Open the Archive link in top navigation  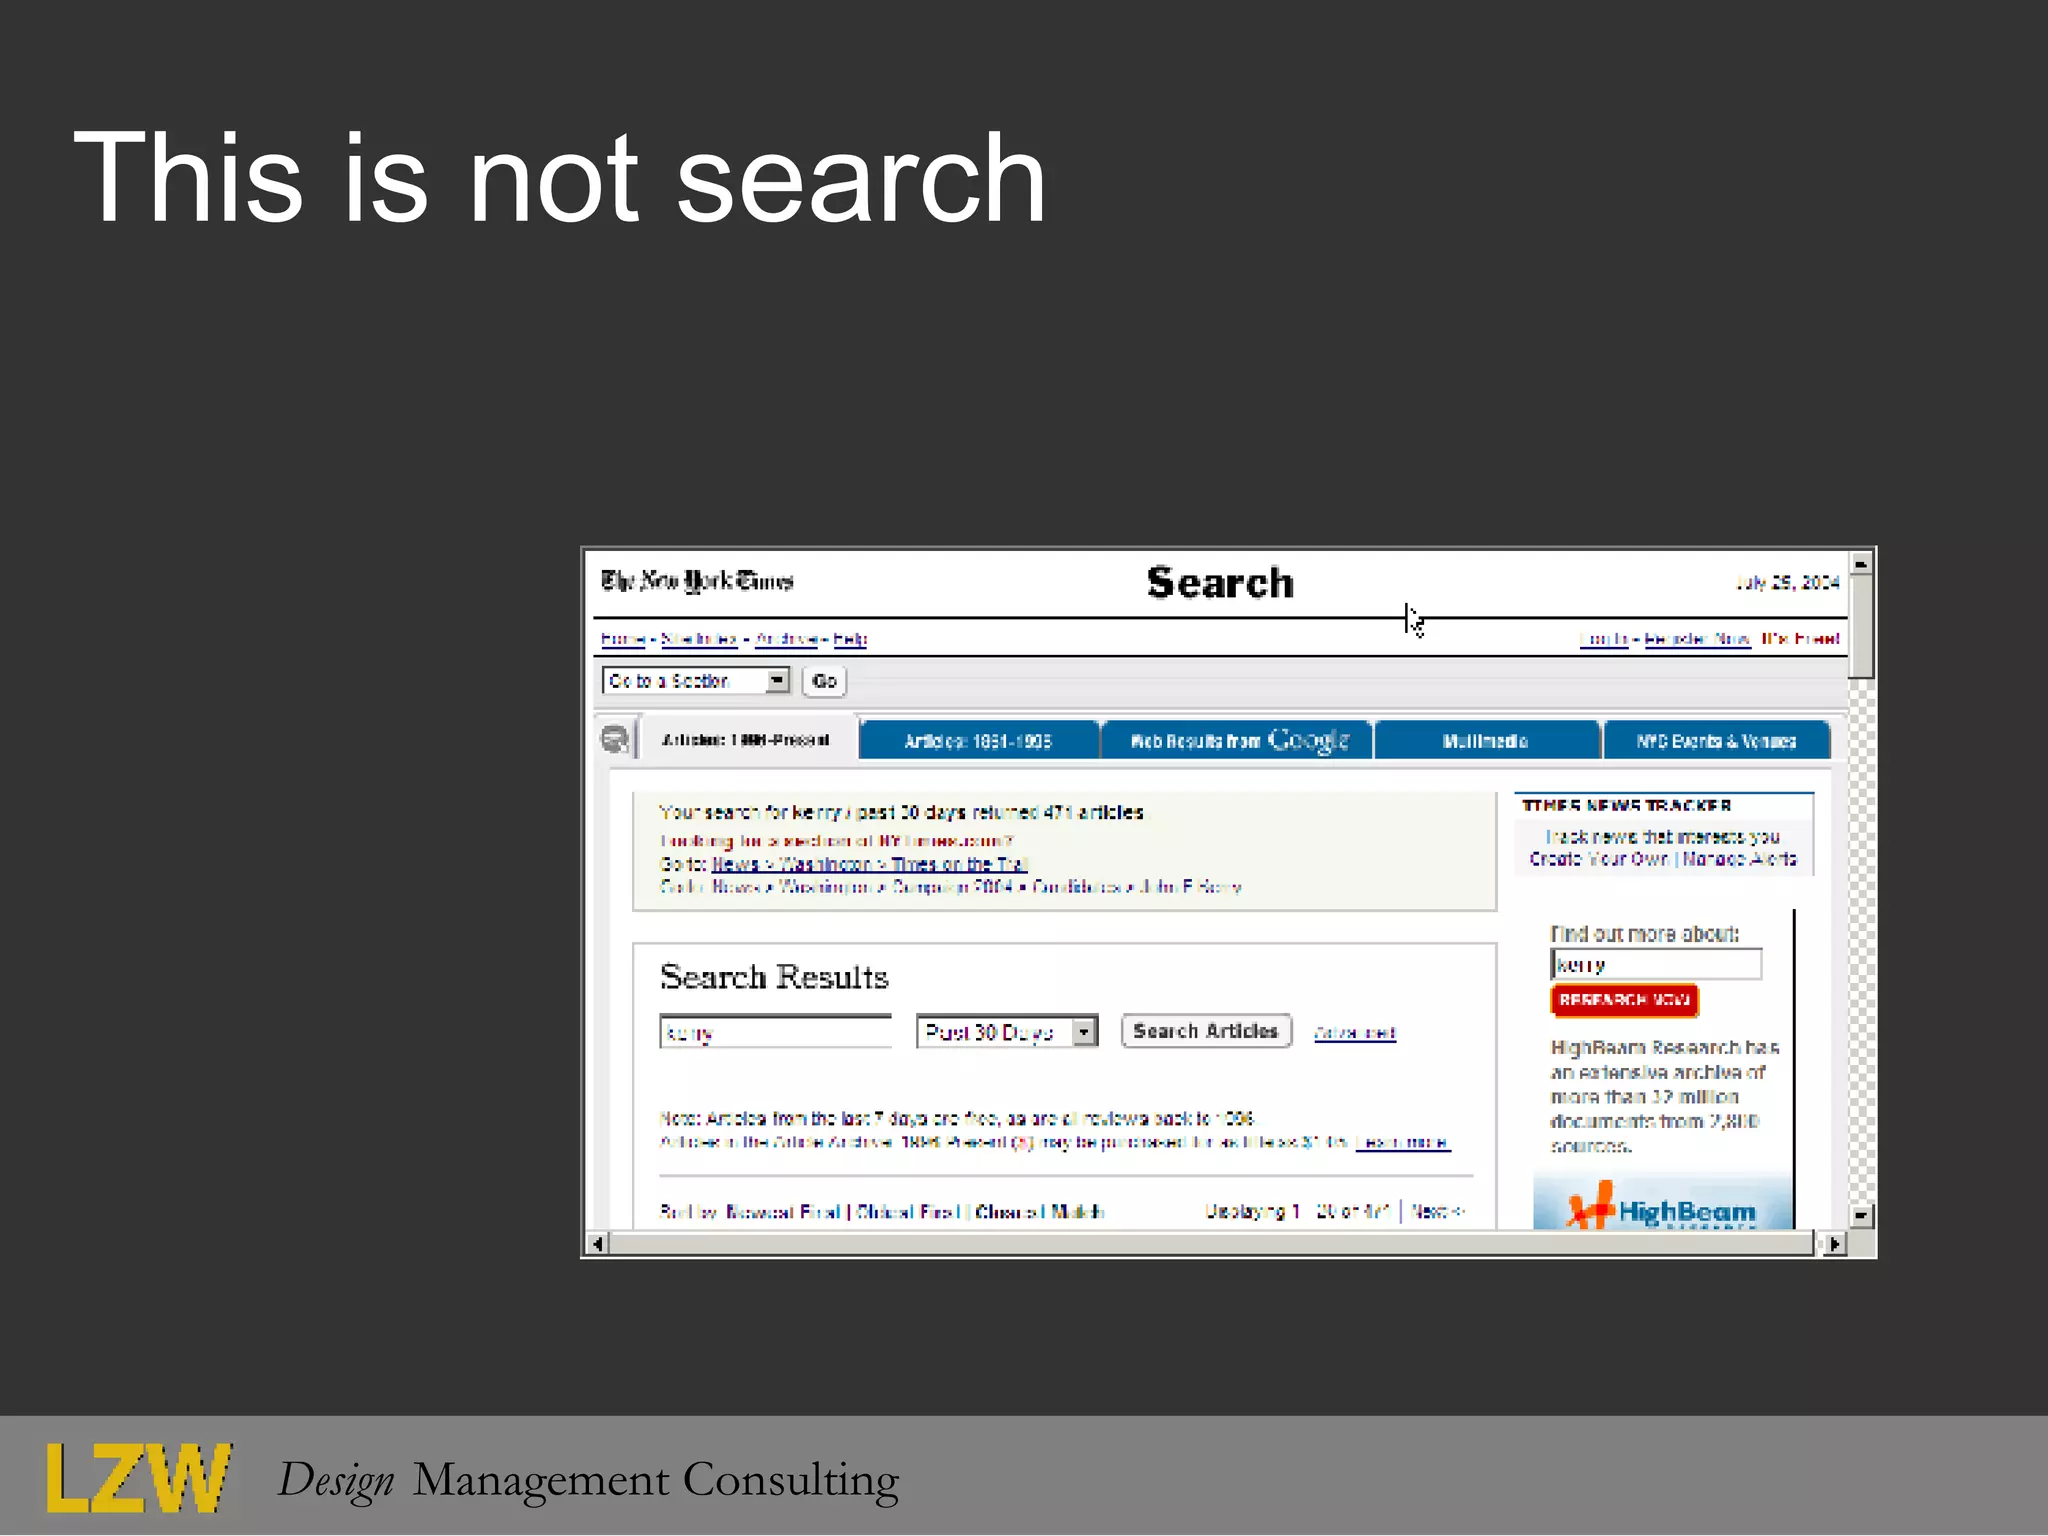pos(787,639)
